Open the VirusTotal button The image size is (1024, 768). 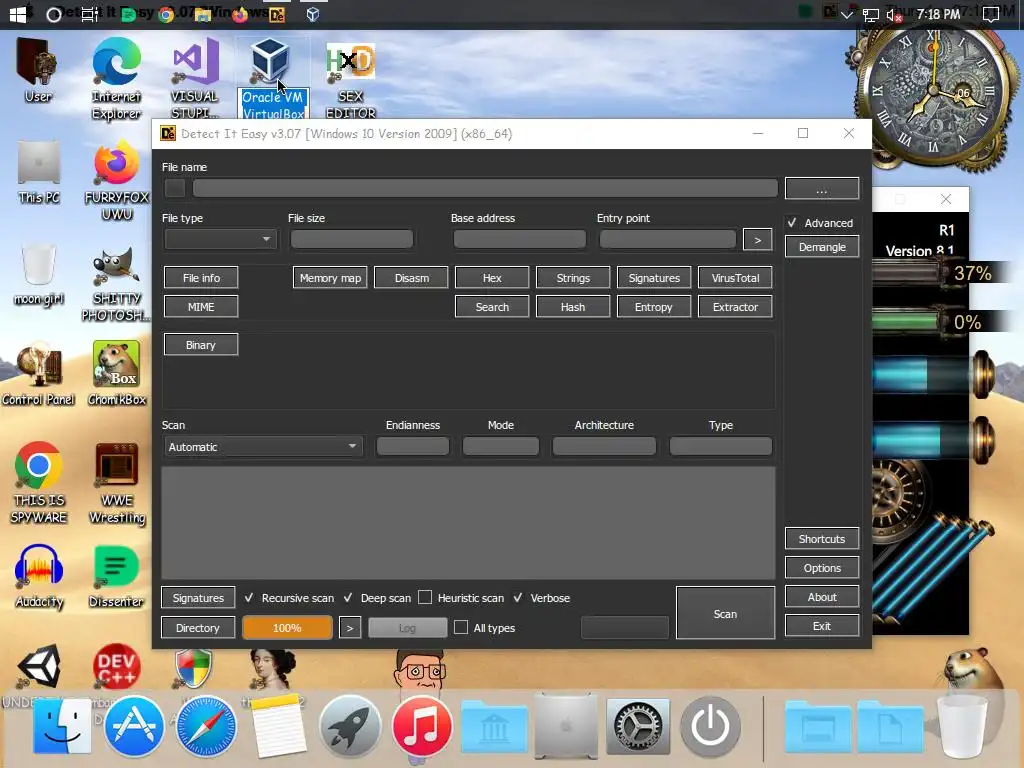(x=735, y=278)
